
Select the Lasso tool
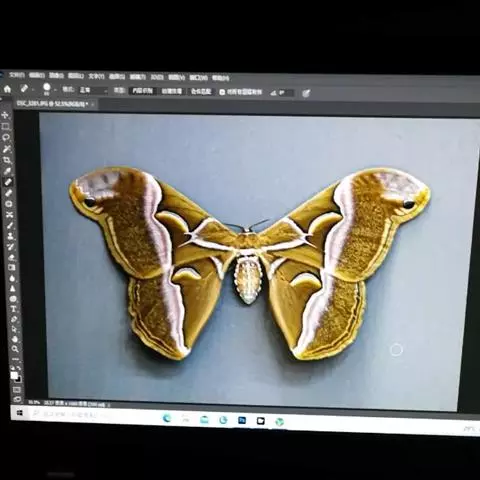coord(6,137)
